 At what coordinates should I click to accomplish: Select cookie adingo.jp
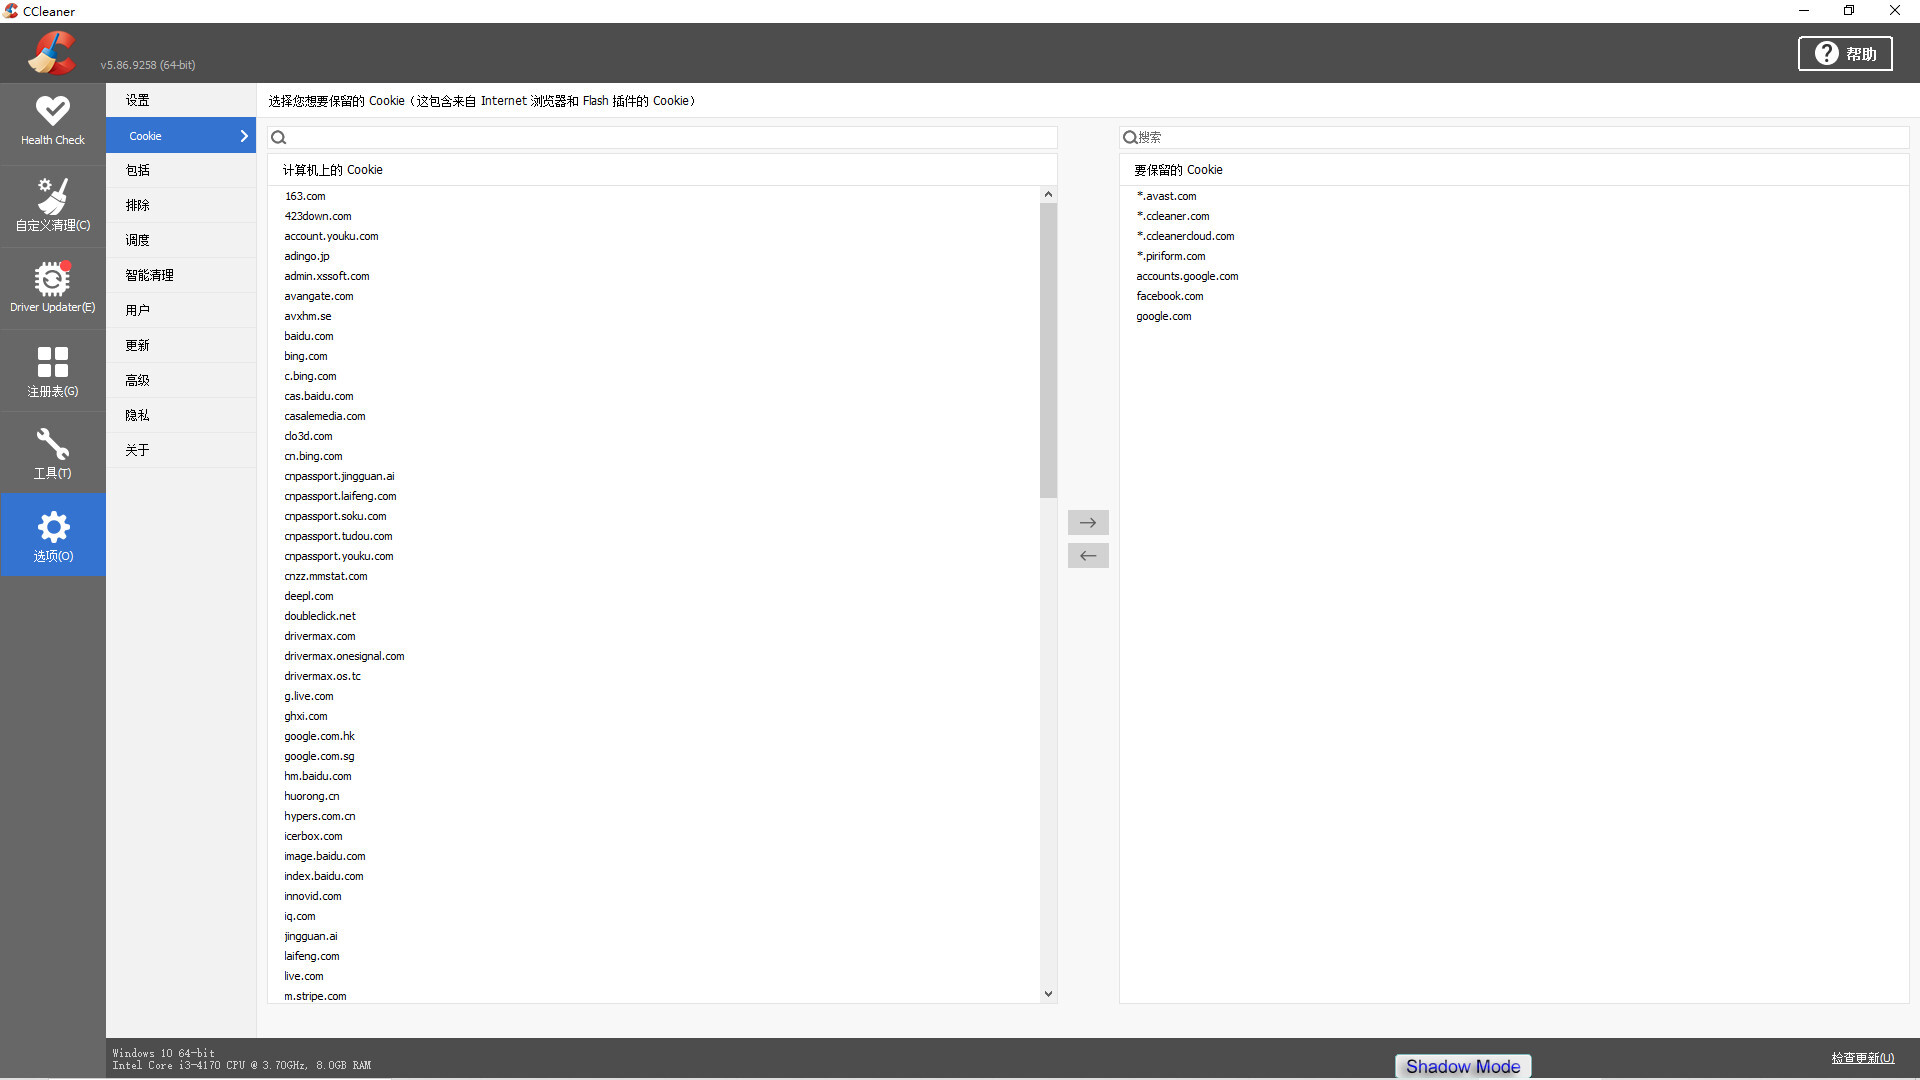tap(307, 256)
